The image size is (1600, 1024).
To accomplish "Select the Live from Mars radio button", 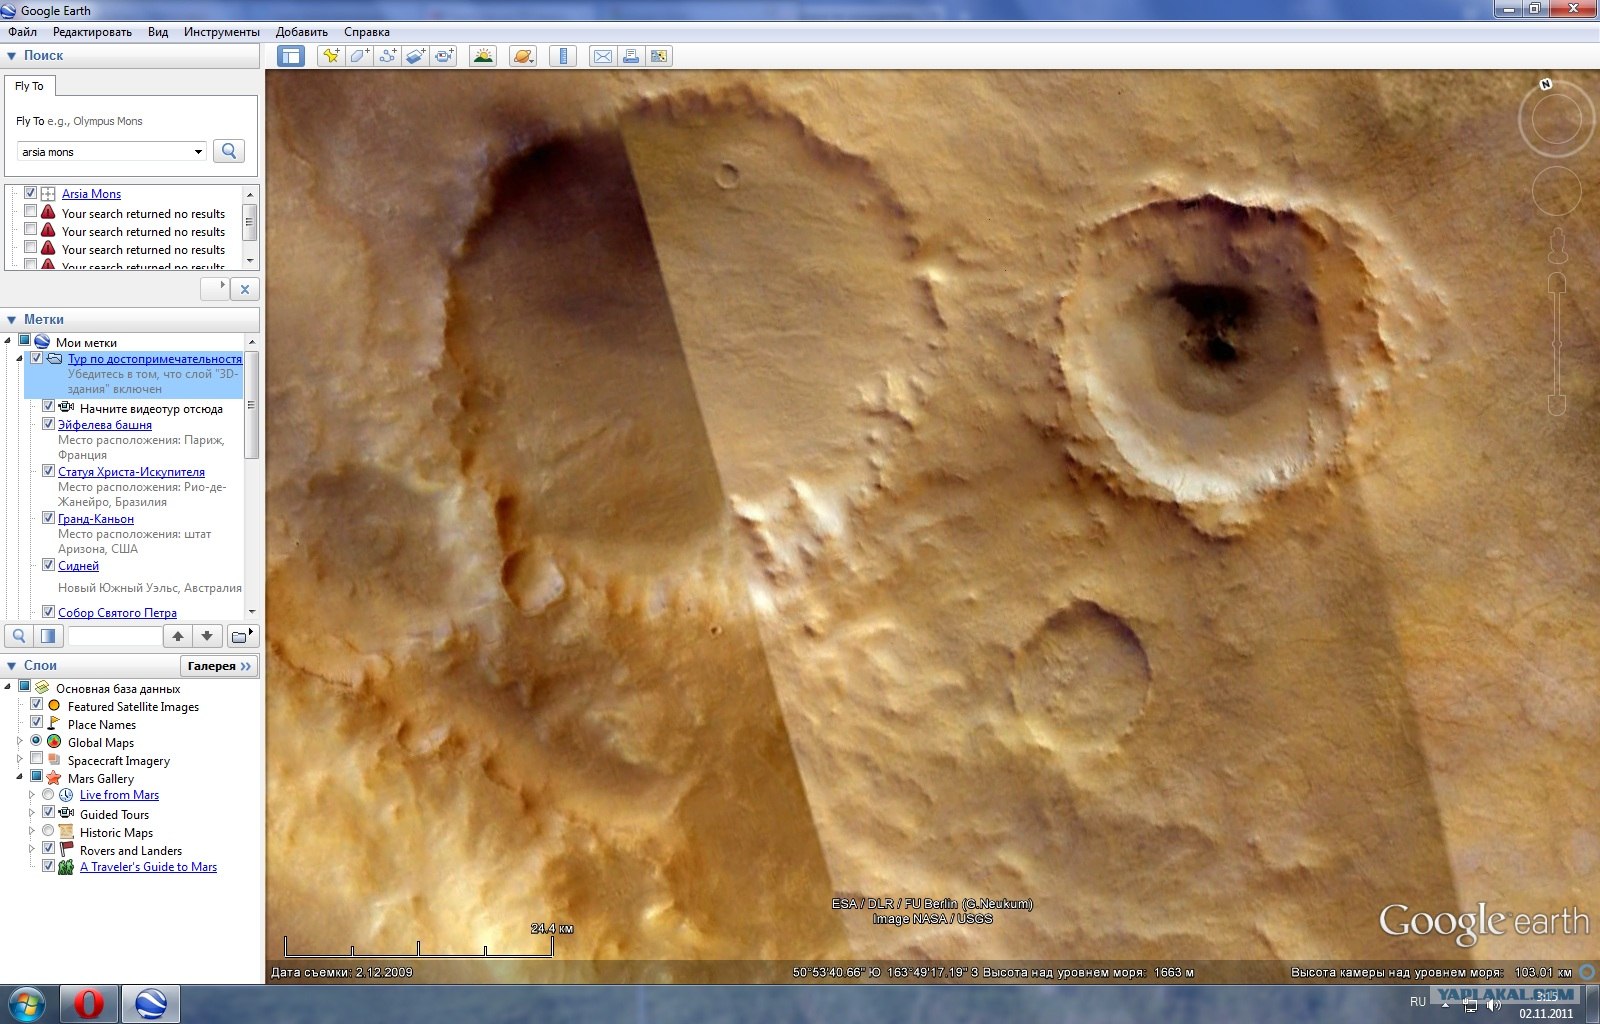I will [48, 795].
